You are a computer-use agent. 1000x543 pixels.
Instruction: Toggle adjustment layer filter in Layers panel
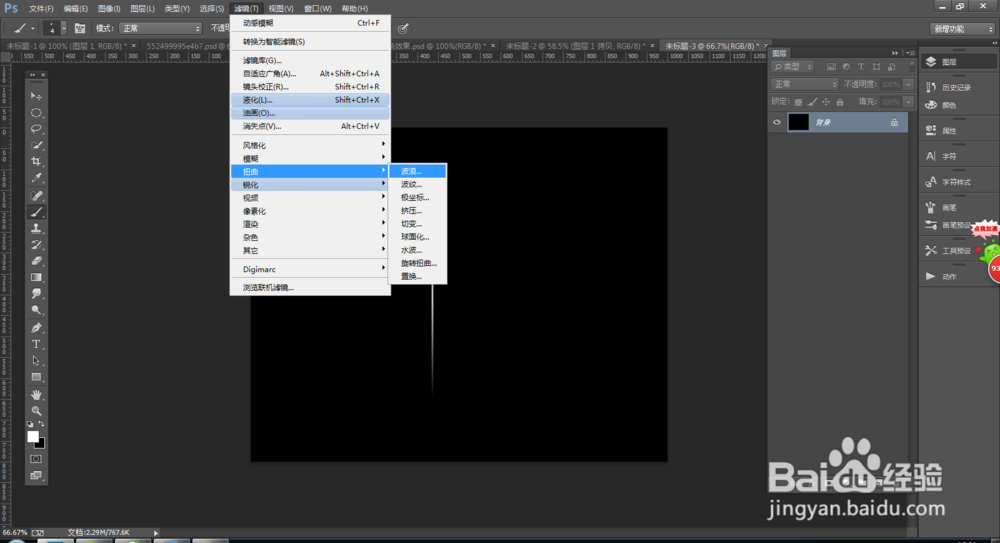point(846,66)
